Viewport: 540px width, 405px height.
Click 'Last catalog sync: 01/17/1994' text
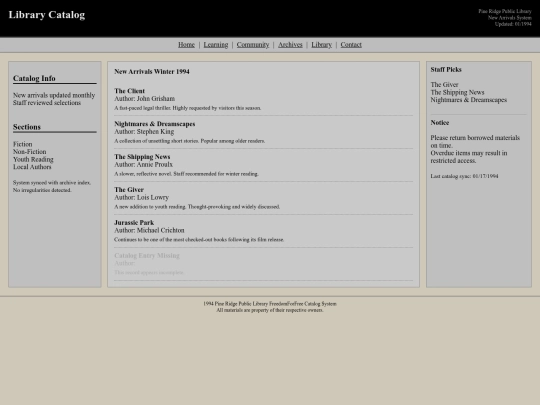pos(464,176)
